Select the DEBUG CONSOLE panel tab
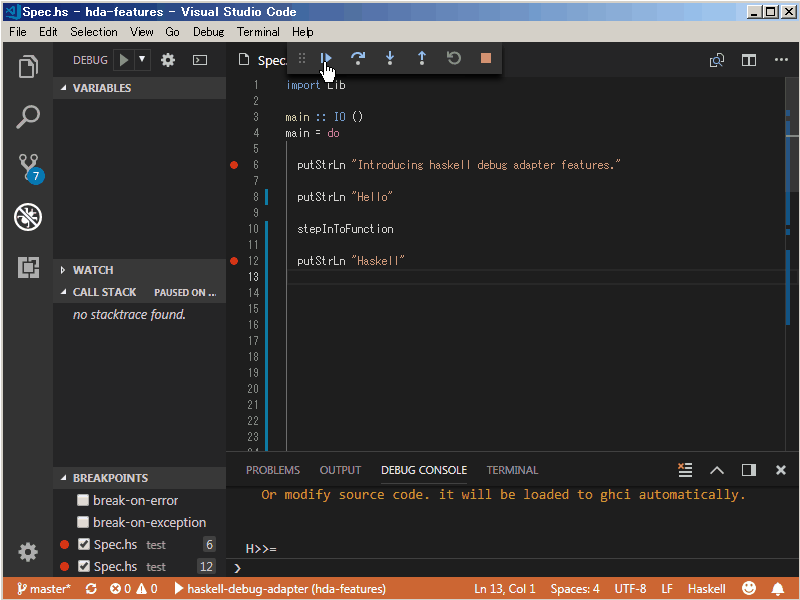This screenshot has width=800, height=600. 424,470
